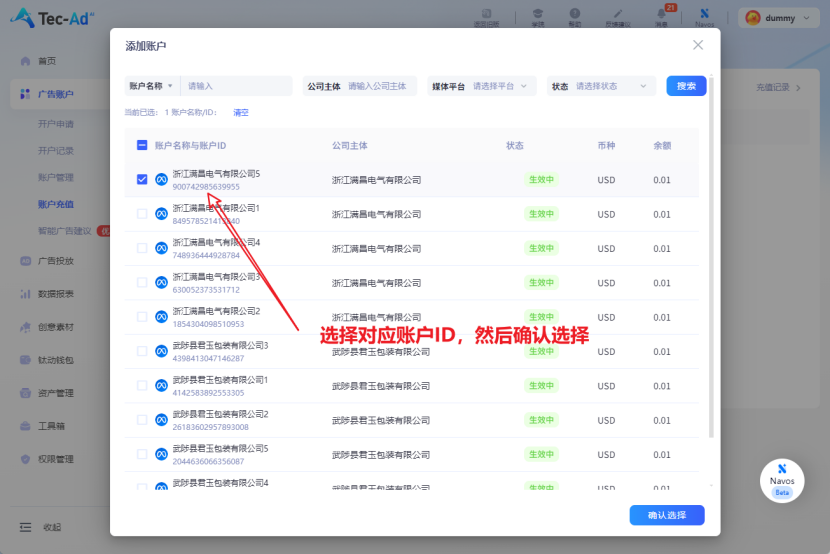This screenshot has height=554, width=830.
Task: Open 开户记录 submenu item
Action: 56,151
